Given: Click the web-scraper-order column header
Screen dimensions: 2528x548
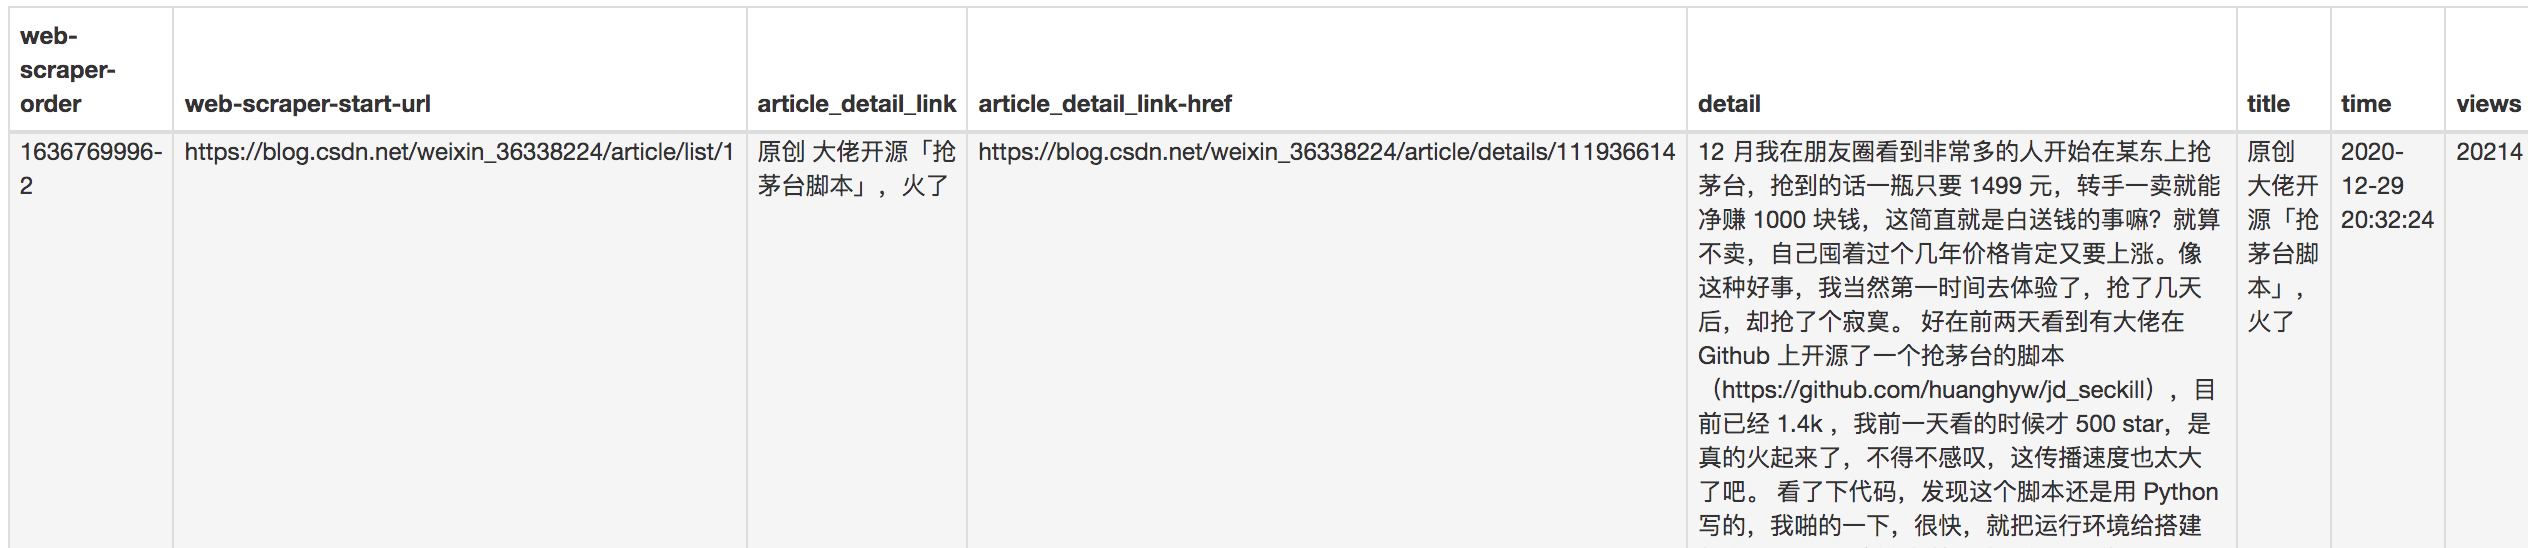Looking at the screenshot, I should tap(68, 70).
